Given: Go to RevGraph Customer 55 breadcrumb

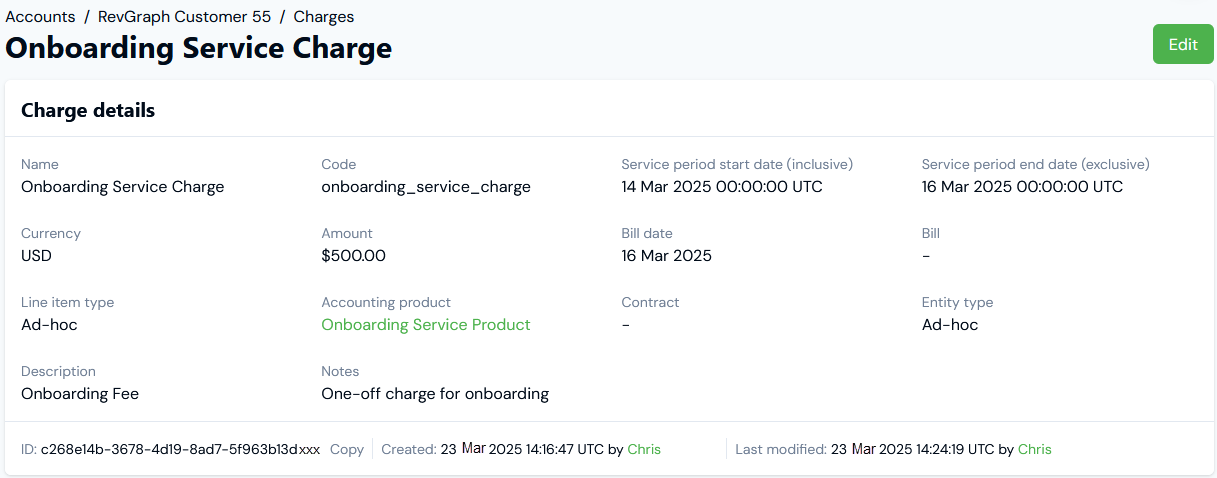Looking at the screenshot, I should (184, 17).
